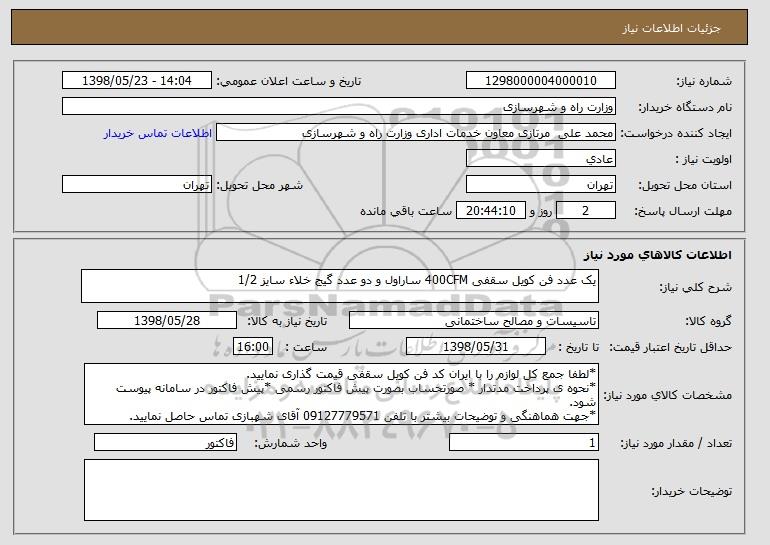This screenshot has height=545, width=770.
Task: Click the delivery city field تهران
Action: [x=137, y=185]
